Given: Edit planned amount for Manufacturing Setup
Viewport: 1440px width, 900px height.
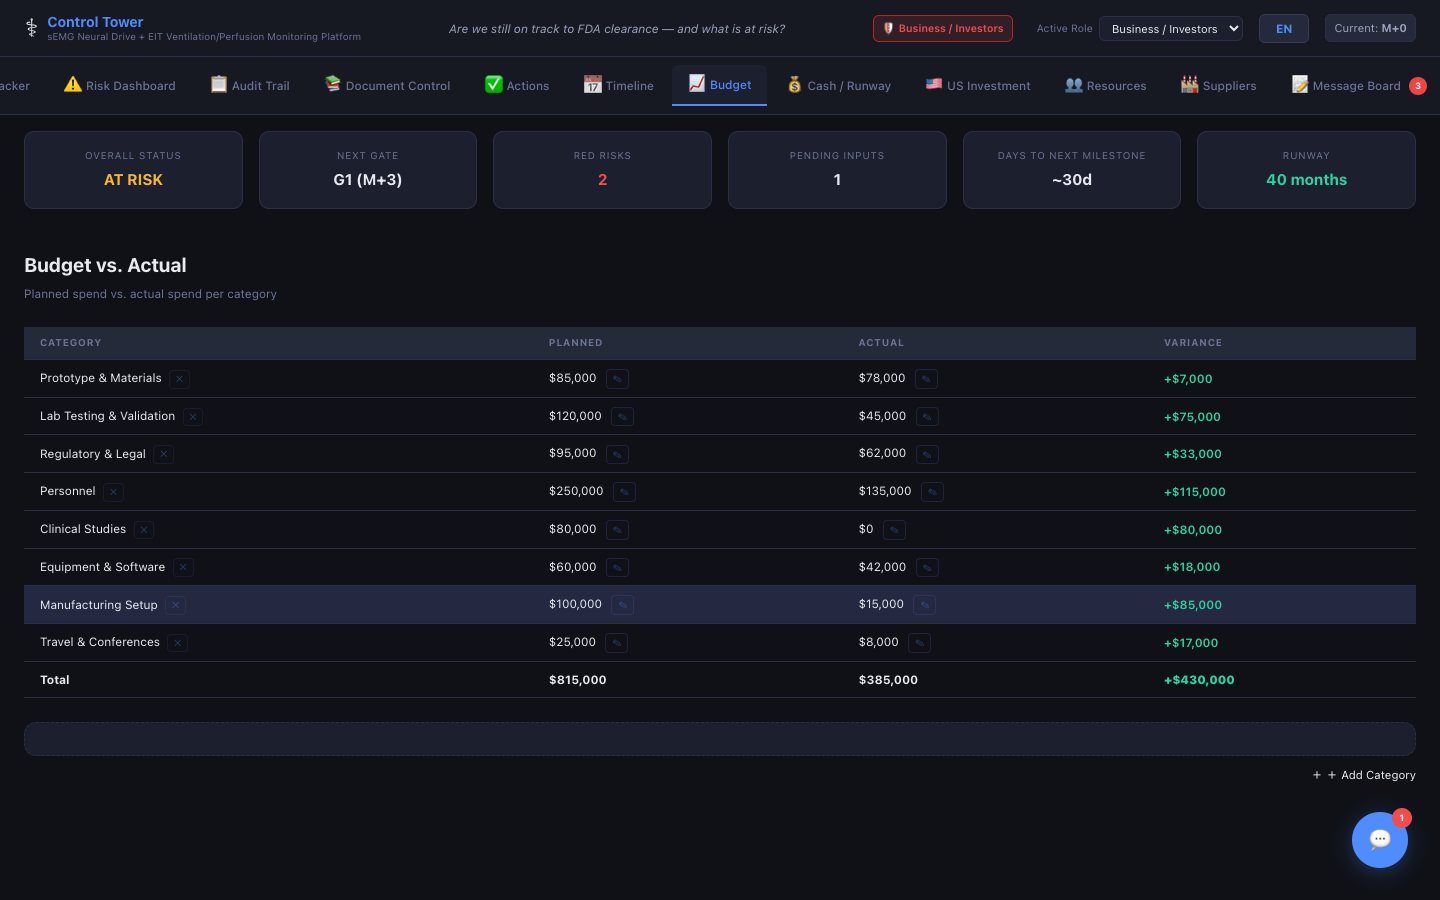Looking at the screenshot, I should (x=622, y=605).
